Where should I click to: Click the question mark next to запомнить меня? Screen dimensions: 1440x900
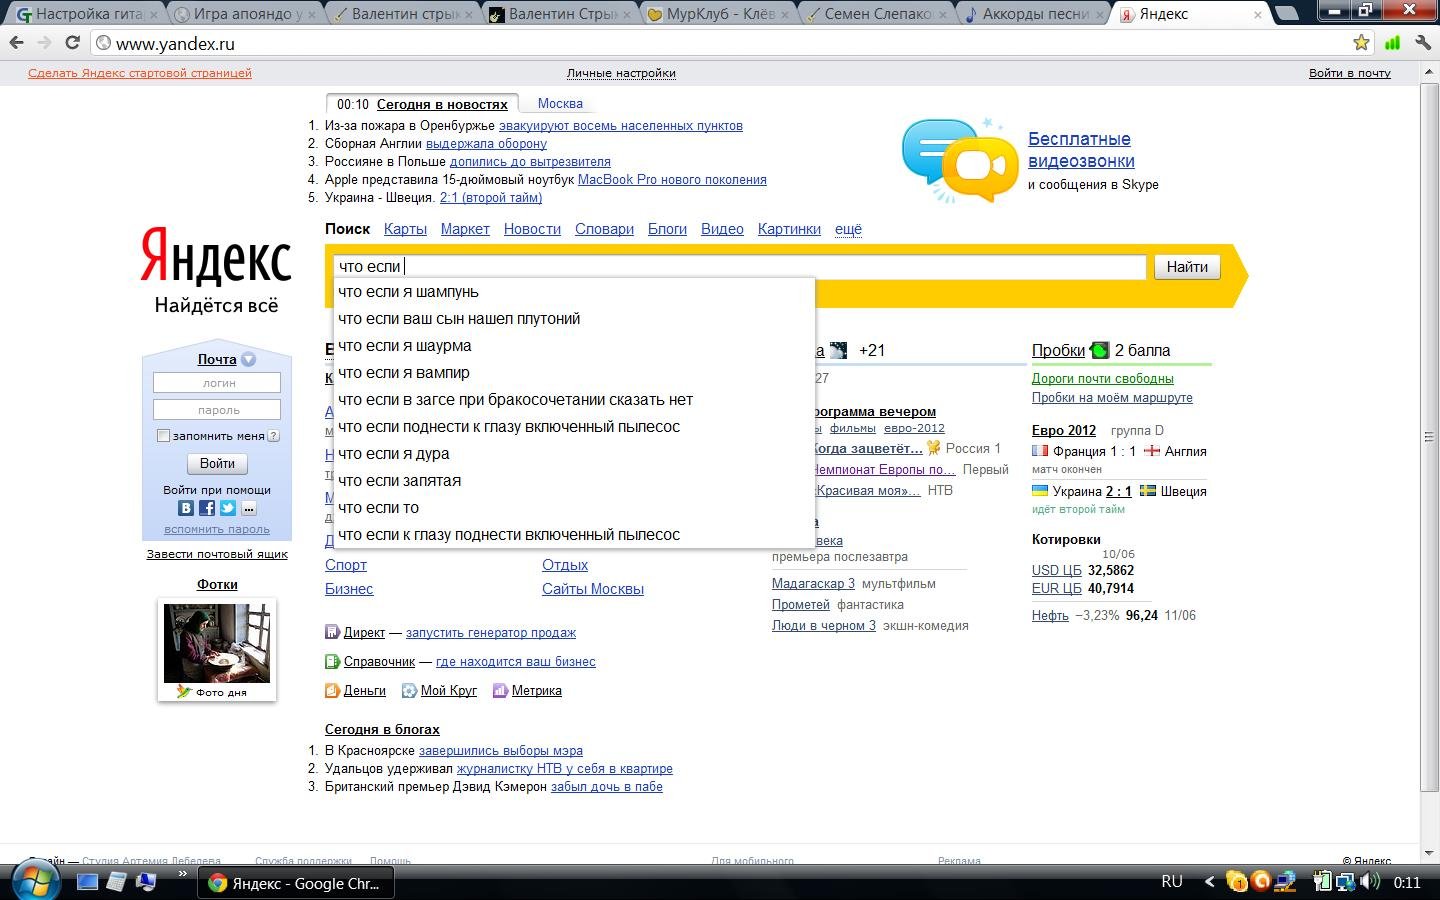point(273,435)
